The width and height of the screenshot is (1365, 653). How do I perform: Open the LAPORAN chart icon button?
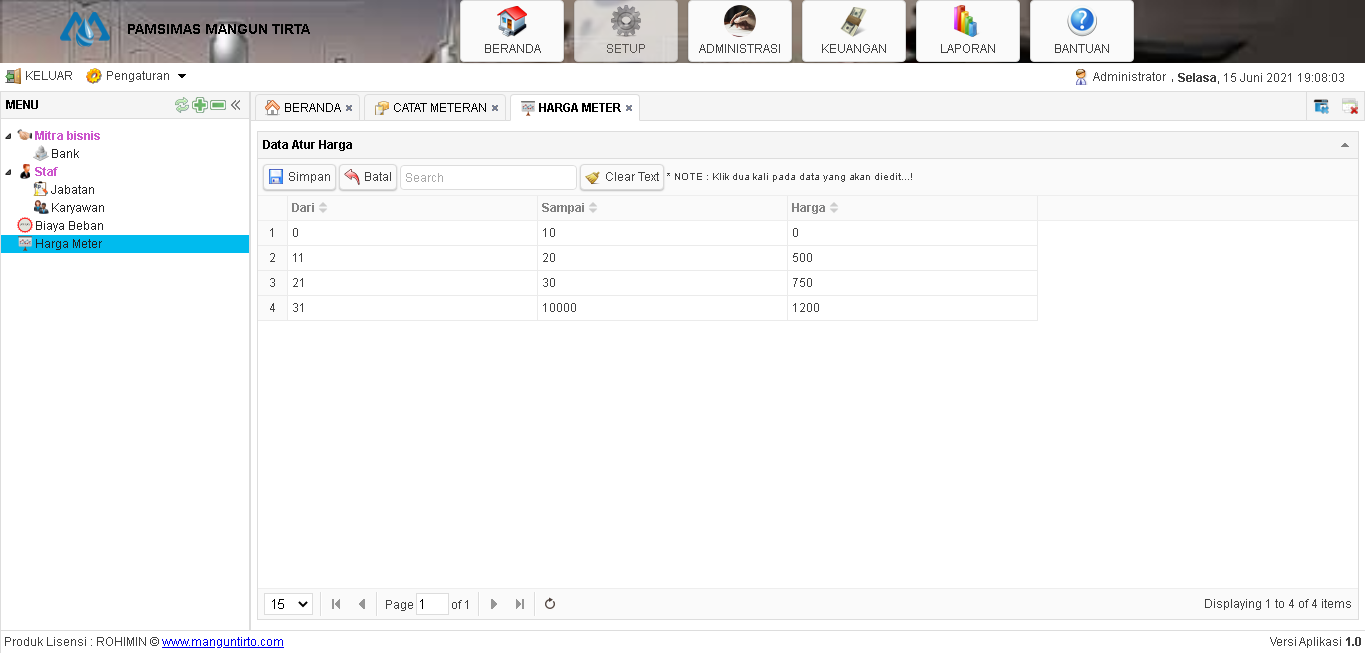pos(968,31)
